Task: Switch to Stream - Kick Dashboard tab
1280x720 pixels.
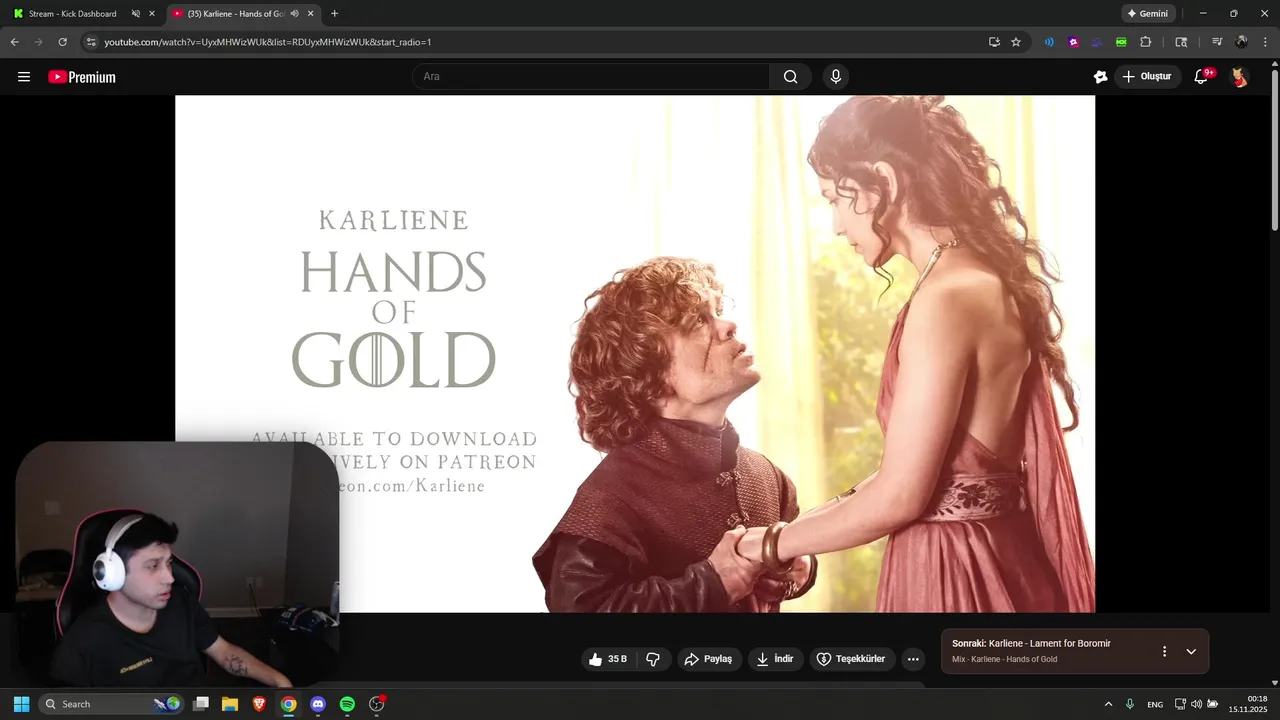Action: click(72, 14)
